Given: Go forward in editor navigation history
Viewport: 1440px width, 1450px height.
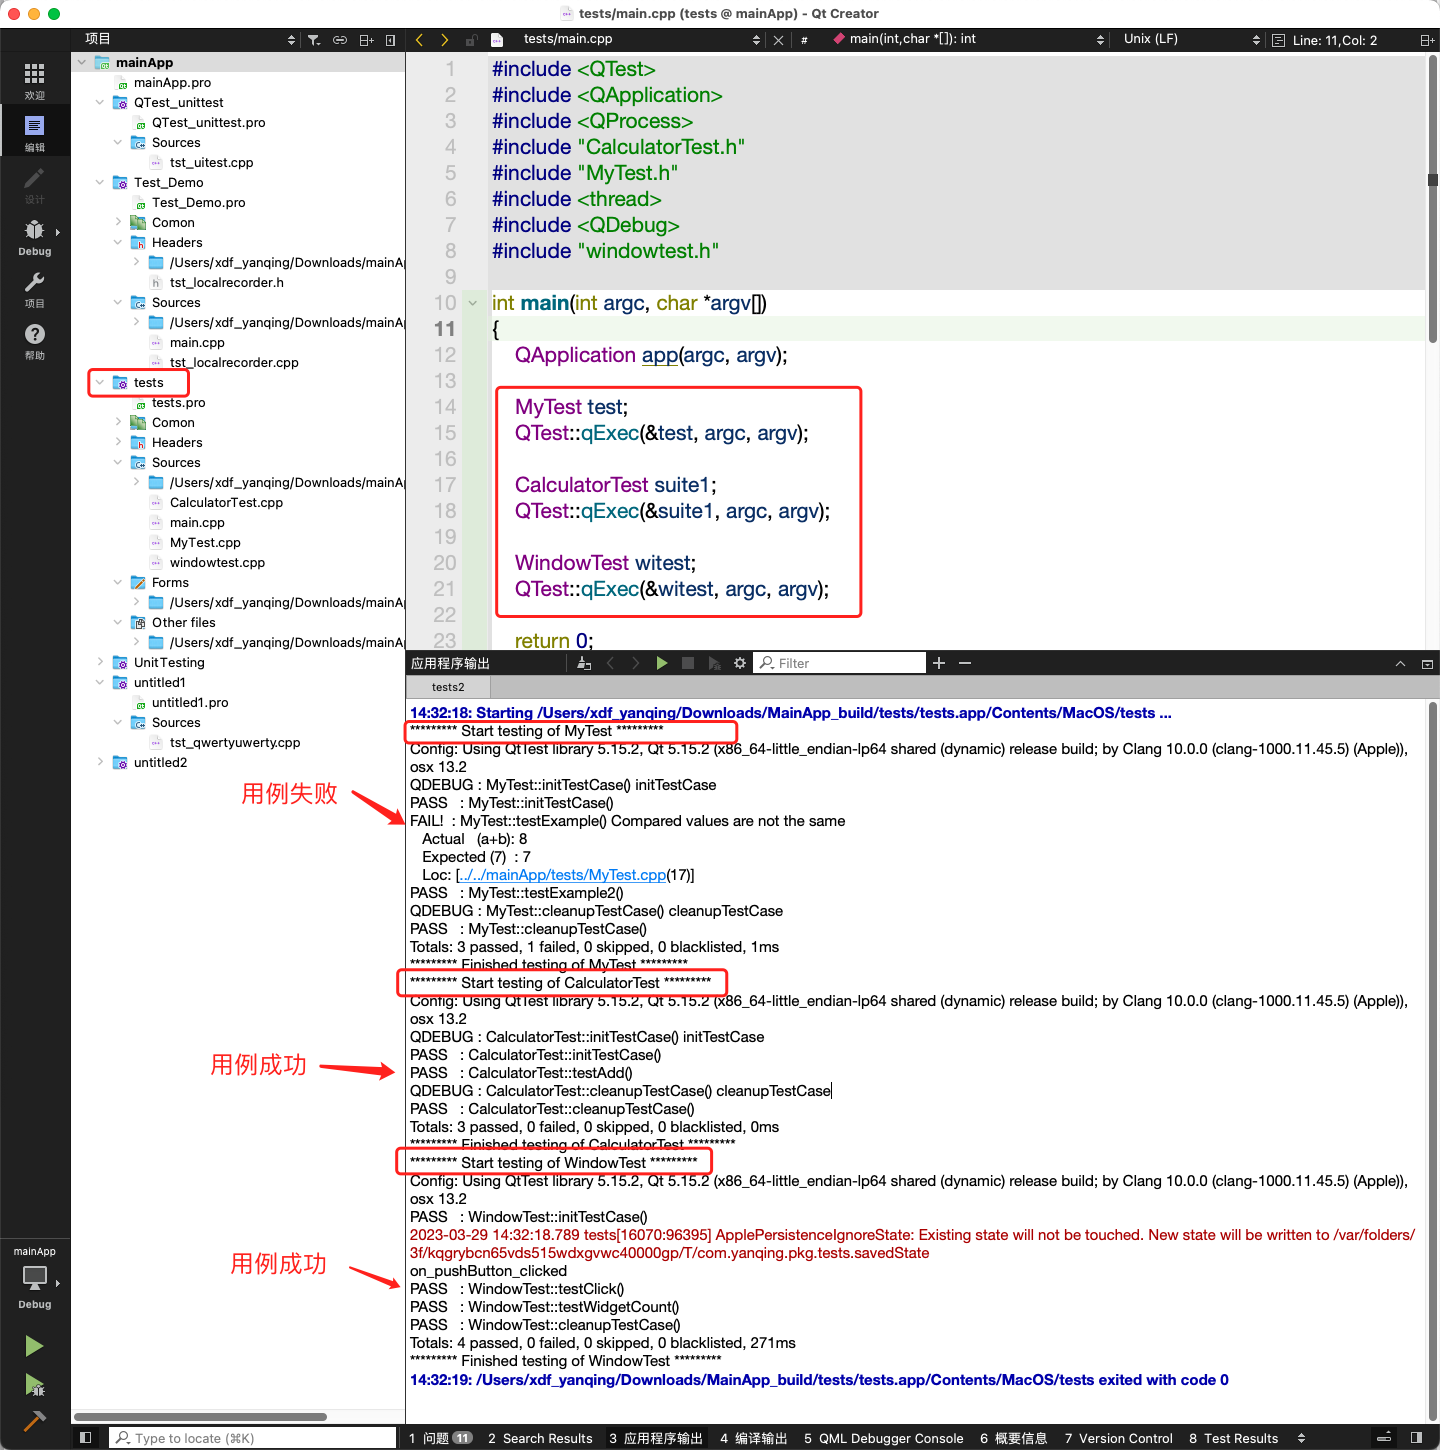Looking at the screenshot, I should (x=445, y=40).
